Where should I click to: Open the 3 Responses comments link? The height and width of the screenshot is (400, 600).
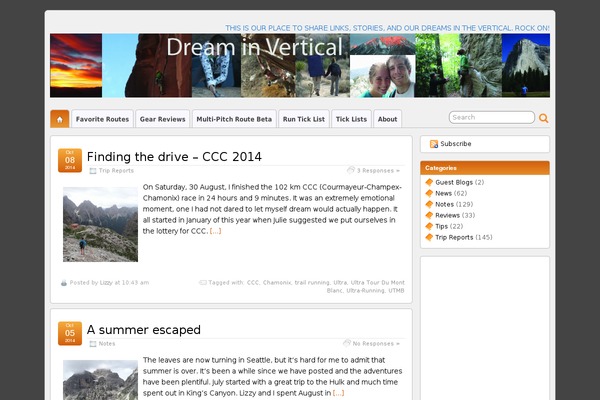[x=378, y=171]
